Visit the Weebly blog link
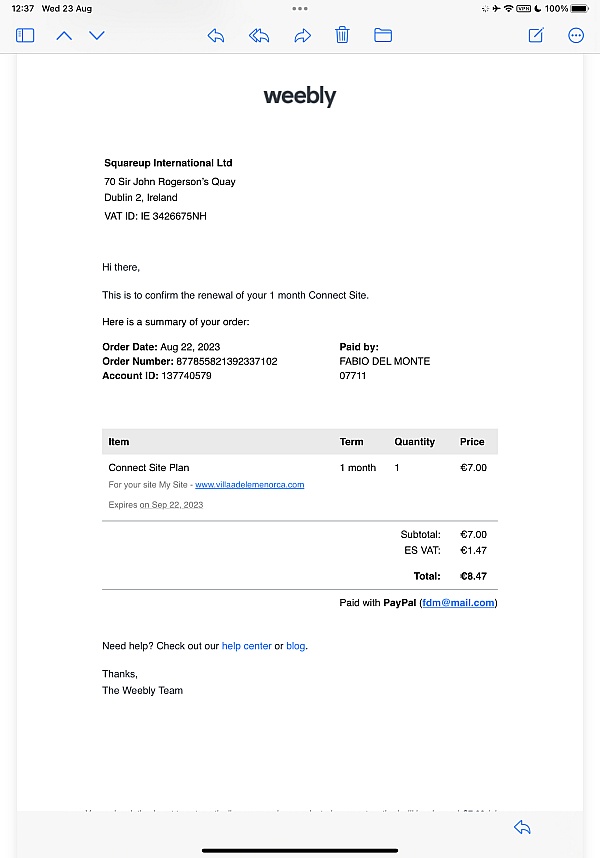 (295, 646)
